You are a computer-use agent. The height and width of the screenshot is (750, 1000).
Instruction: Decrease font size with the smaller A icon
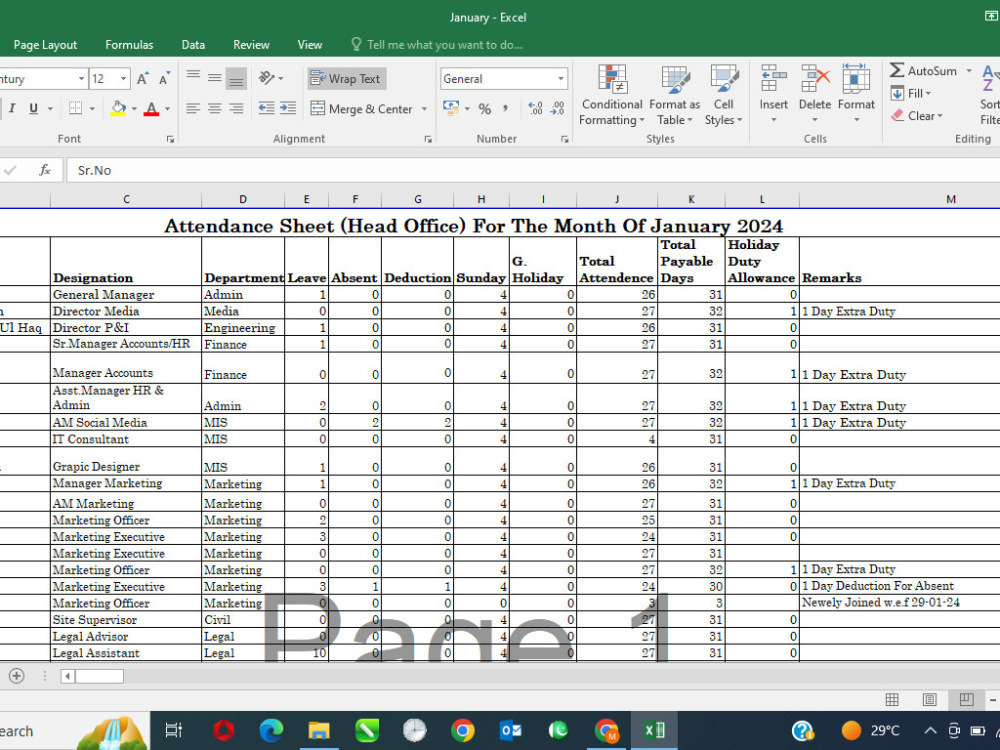(164, 78)
